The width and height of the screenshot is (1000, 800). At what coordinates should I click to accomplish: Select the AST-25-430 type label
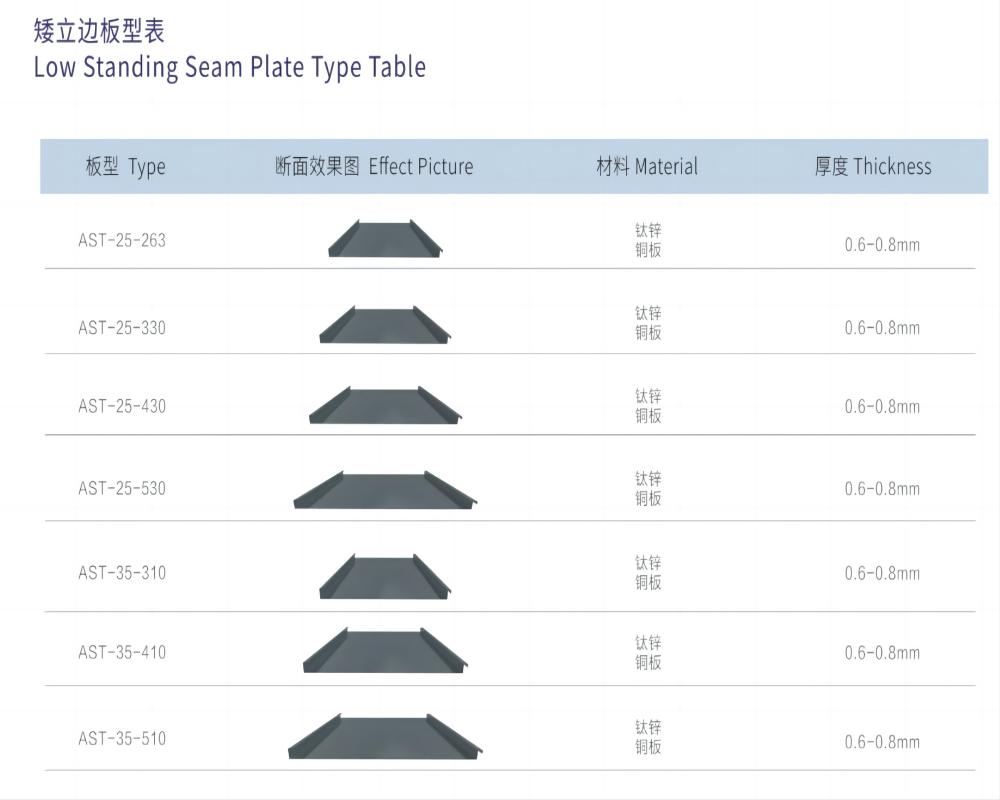(x=122, y=406)
